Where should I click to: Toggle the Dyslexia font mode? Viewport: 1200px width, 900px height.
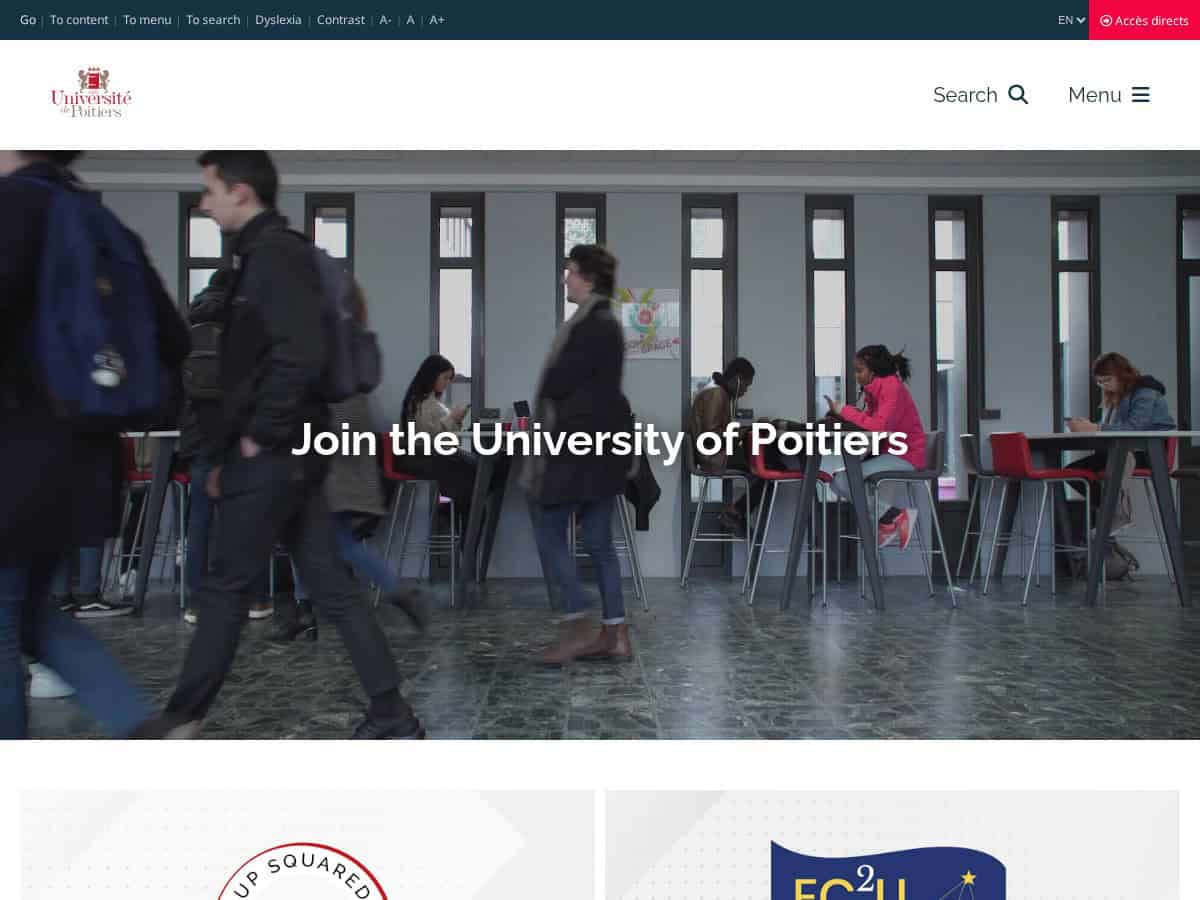pos(278,20)
